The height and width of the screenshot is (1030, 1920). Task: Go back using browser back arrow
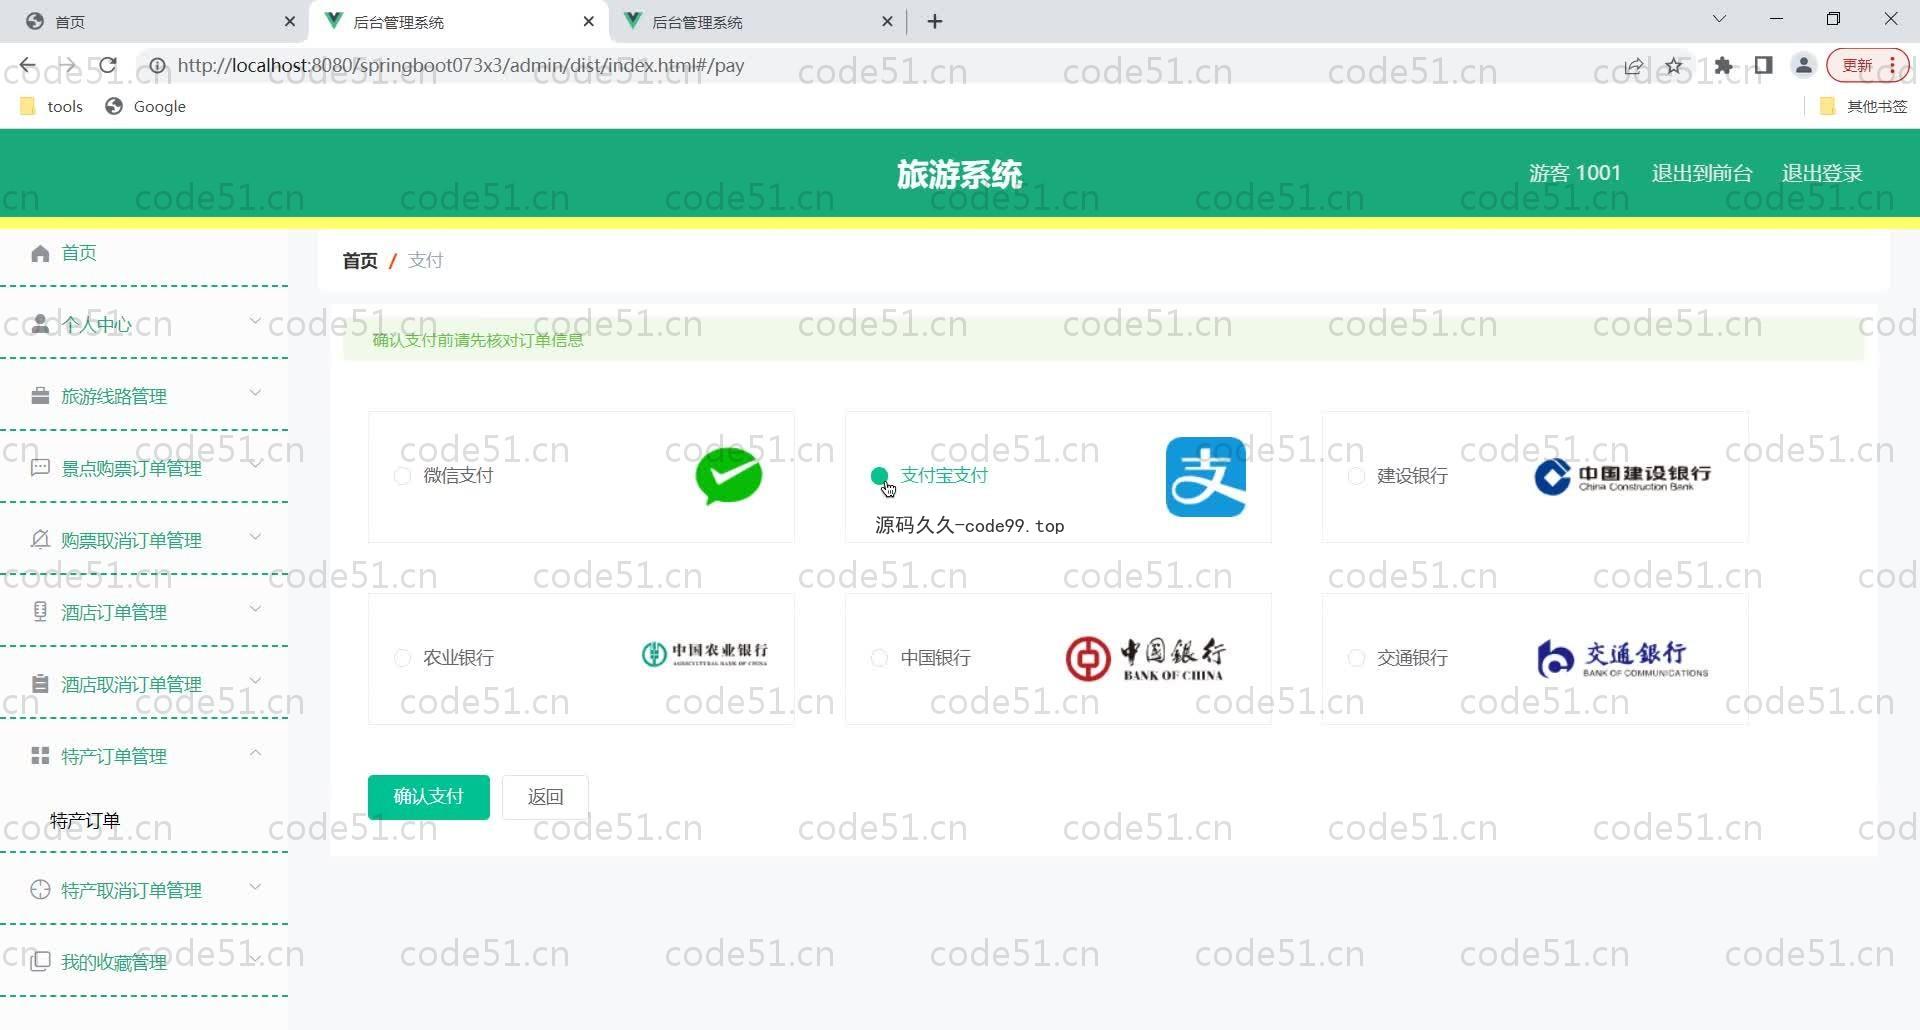click(x=27, y=66)
